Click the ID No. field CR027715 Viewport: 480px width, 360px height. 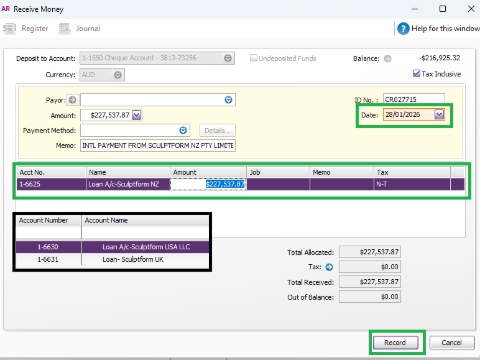point(414,99)
